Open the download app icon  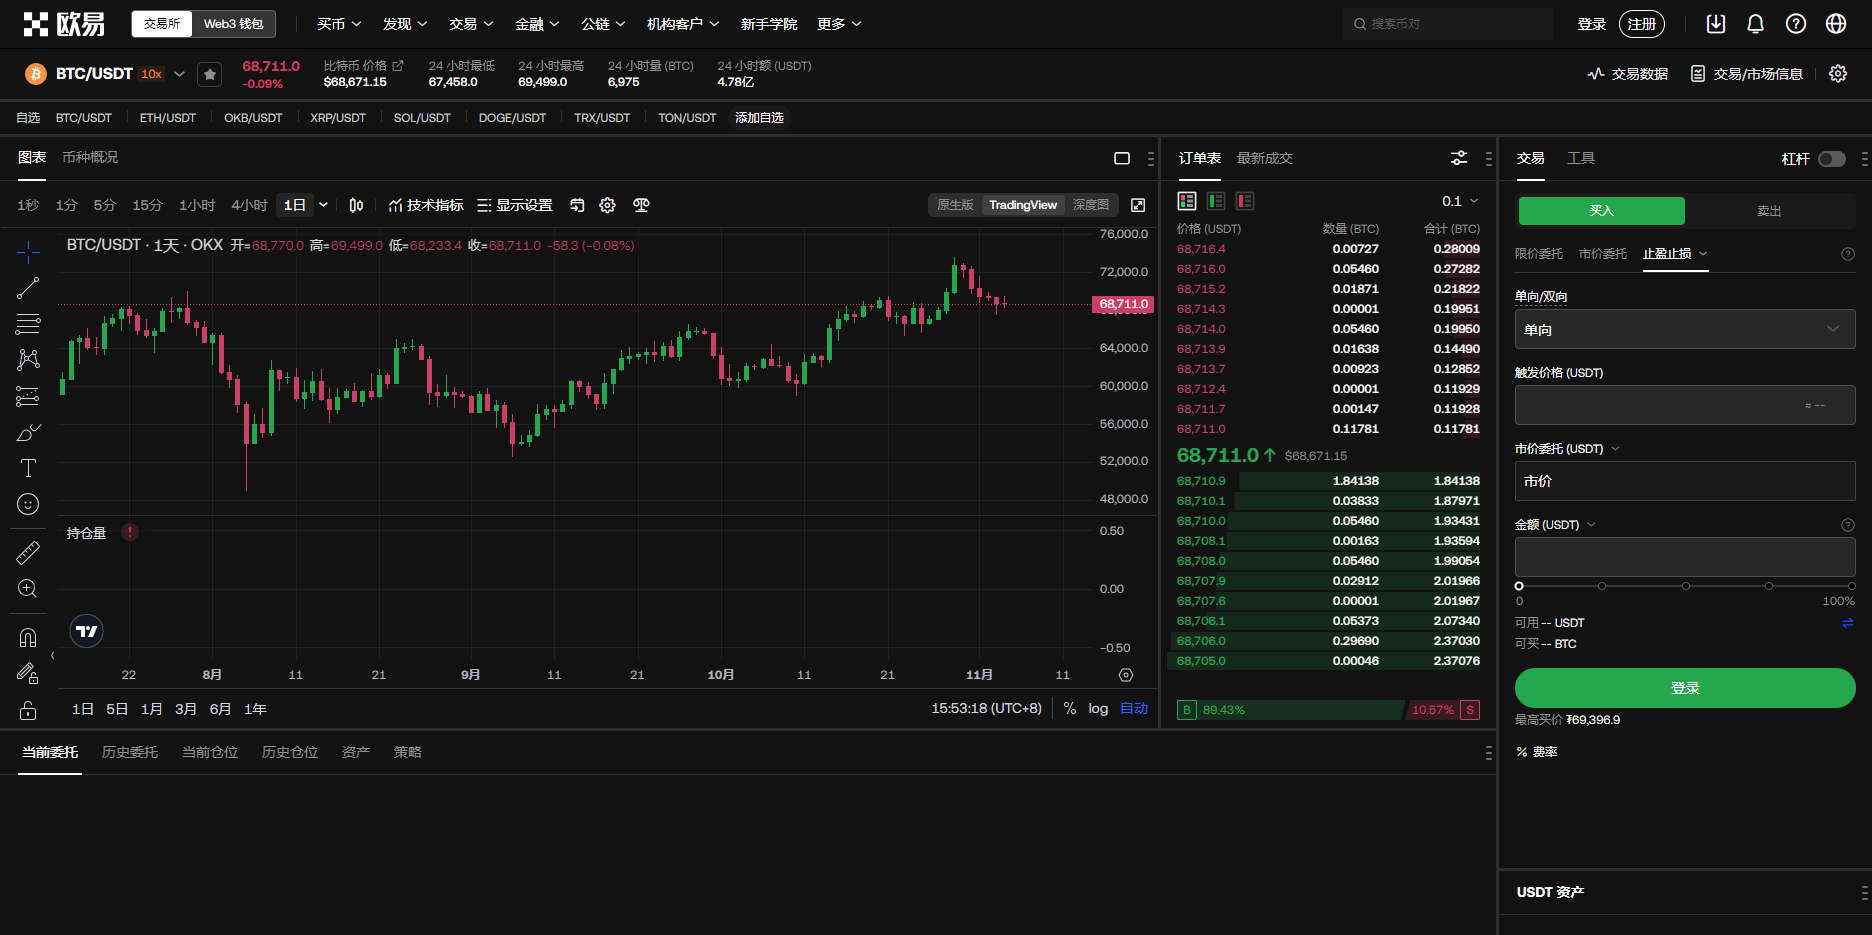pyautogui.click(x=1716, y=24)
